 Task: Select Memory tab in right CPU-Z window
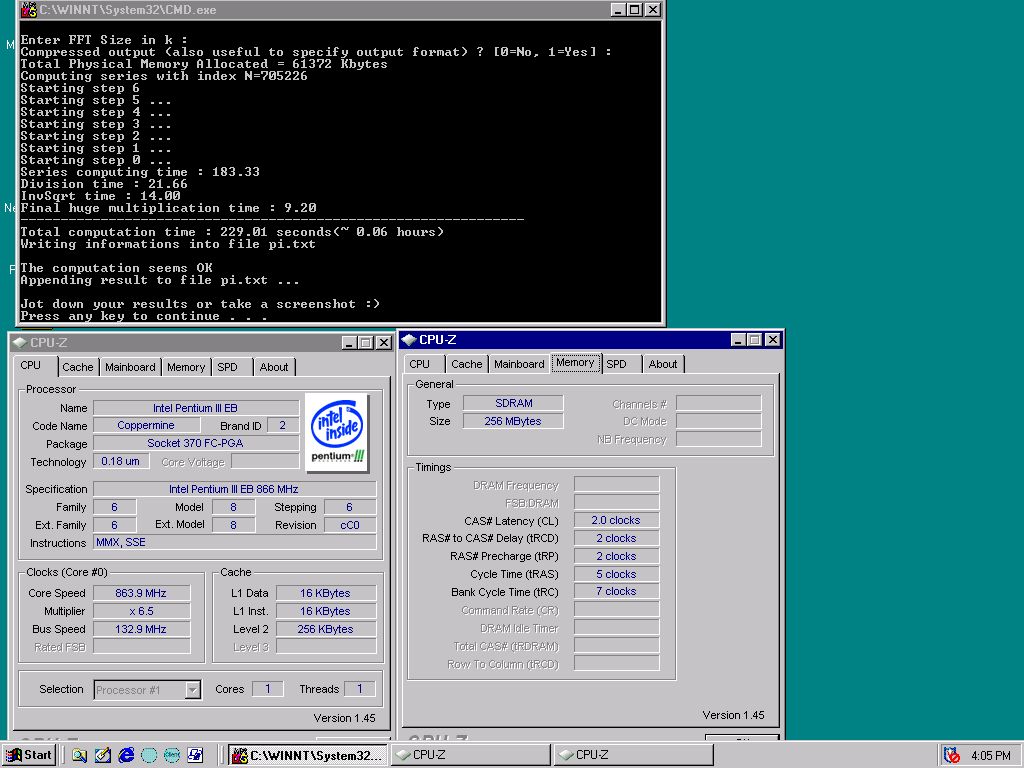click(575, 363)
